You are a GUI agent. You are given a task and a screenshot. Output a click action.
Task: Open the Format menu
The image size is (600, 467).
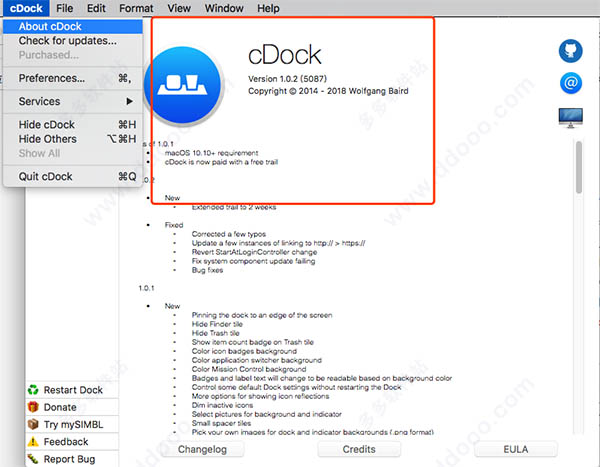coord(136,8)
